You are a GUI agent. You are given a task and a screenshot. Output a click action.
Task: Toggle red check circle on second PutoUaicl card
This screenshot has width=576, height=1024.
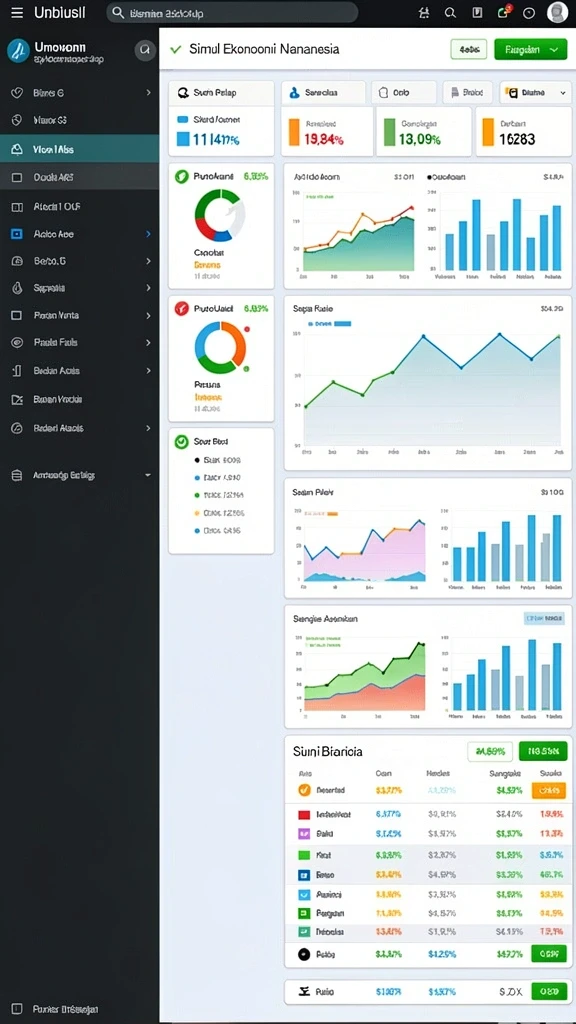click(x=182, y=308)
